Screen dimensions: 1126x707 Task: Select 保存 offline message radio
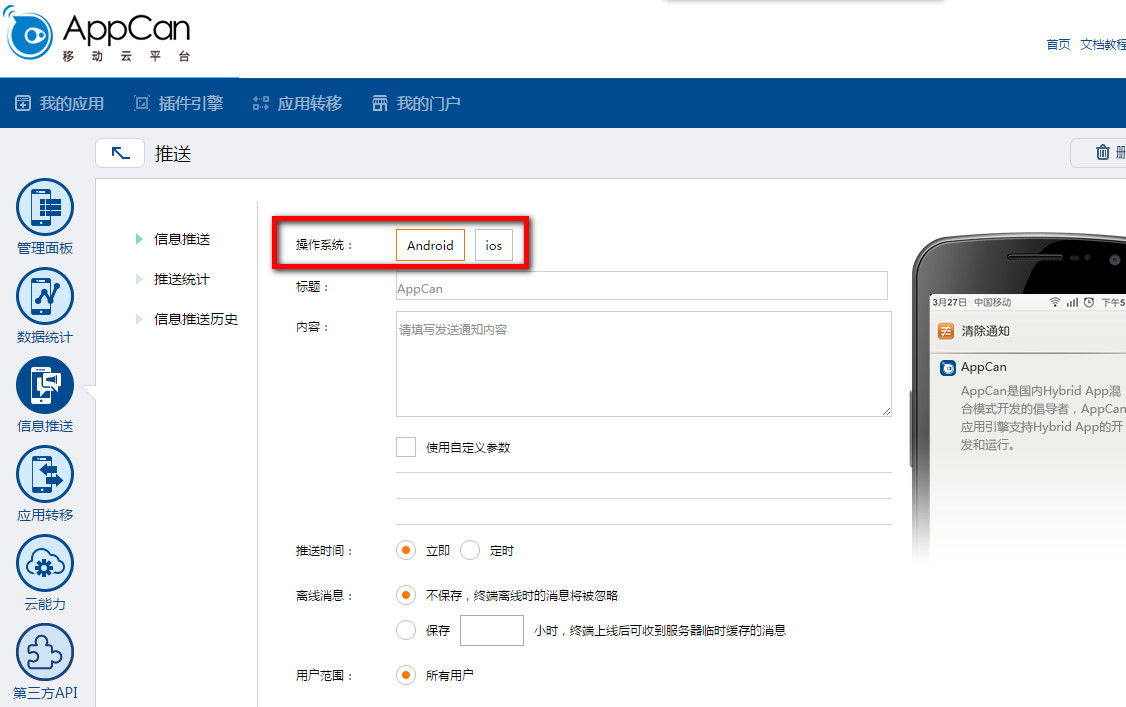point(406,630)
